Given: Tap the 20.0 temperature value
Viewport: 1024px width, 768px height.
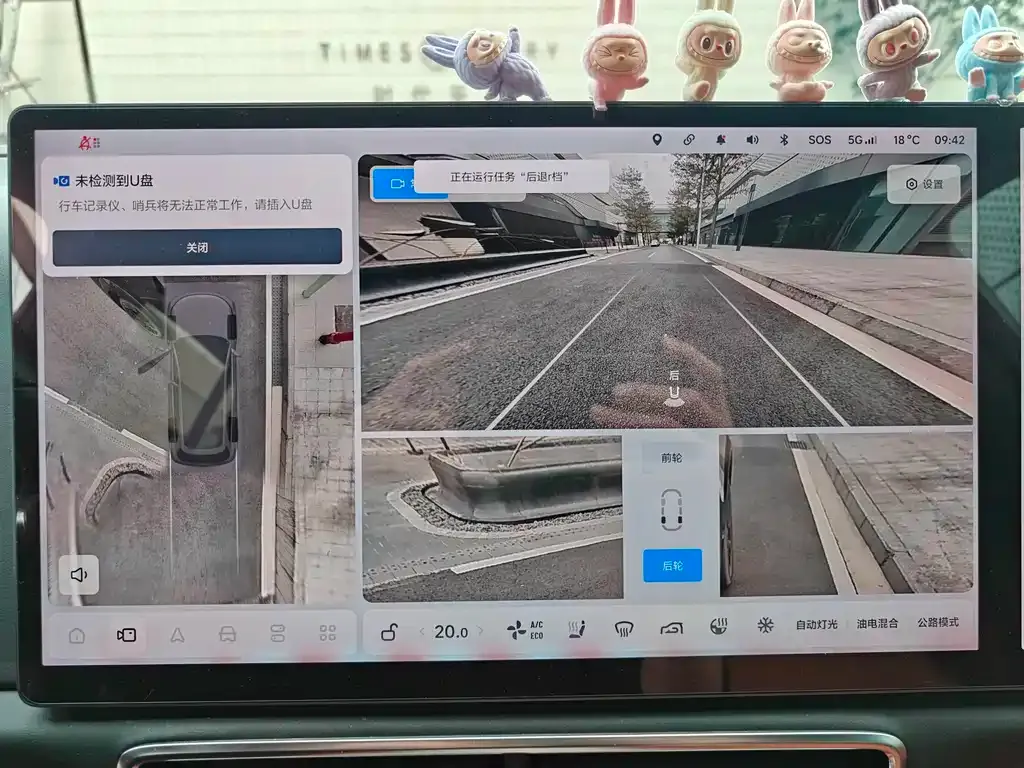Looking at the screenshot, I should pyautogui.click(x=451, y=632).
